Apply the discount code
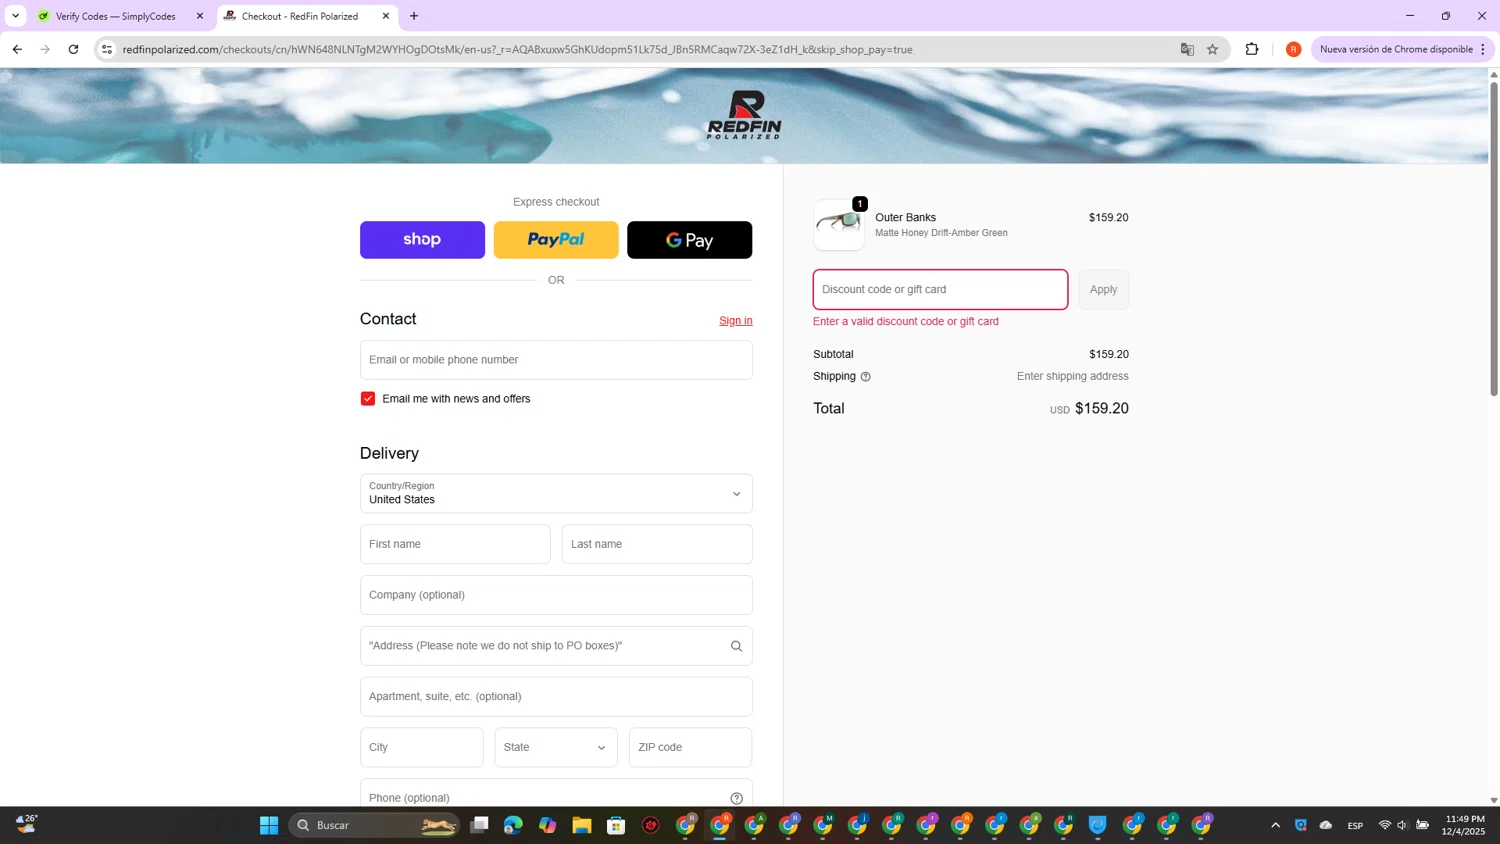 (x=1103, y=289)
